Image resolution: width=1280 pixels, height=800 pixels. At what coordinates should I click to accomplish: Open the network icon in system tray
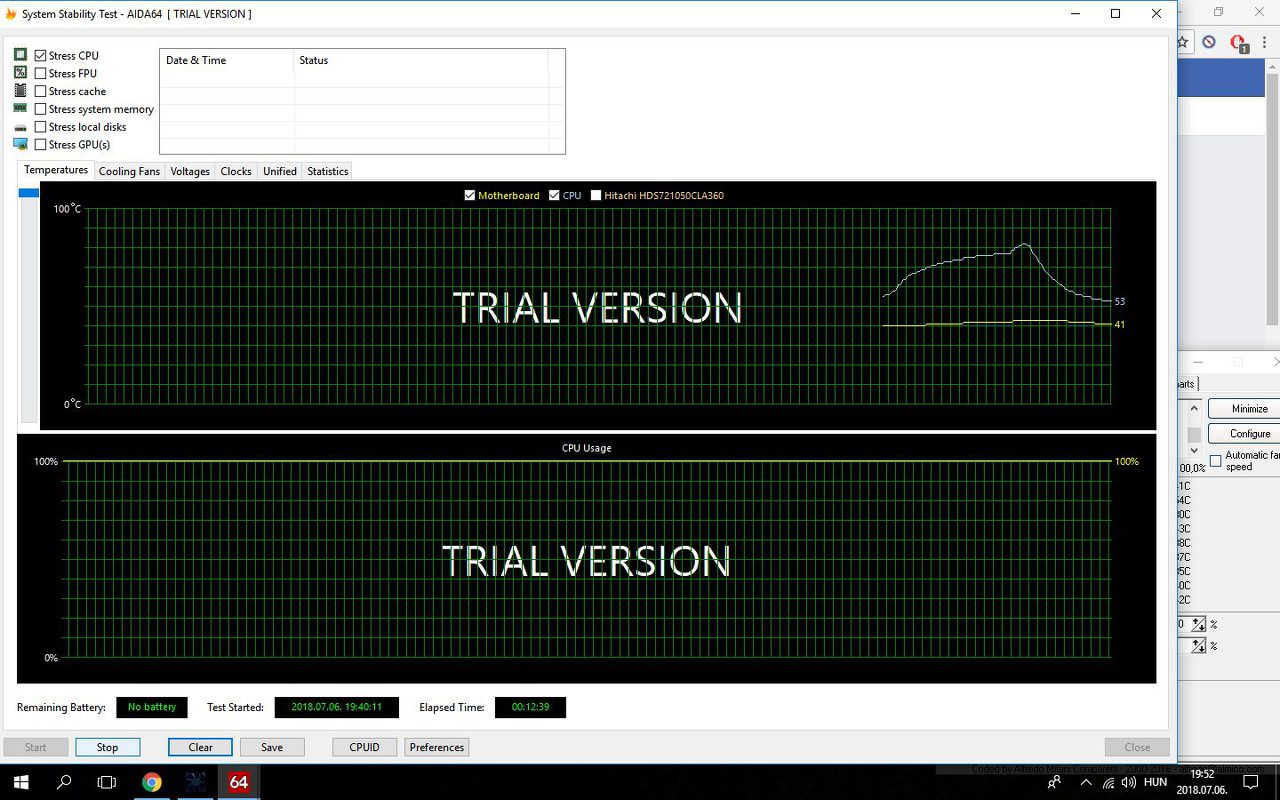(x=1109, y=782)
